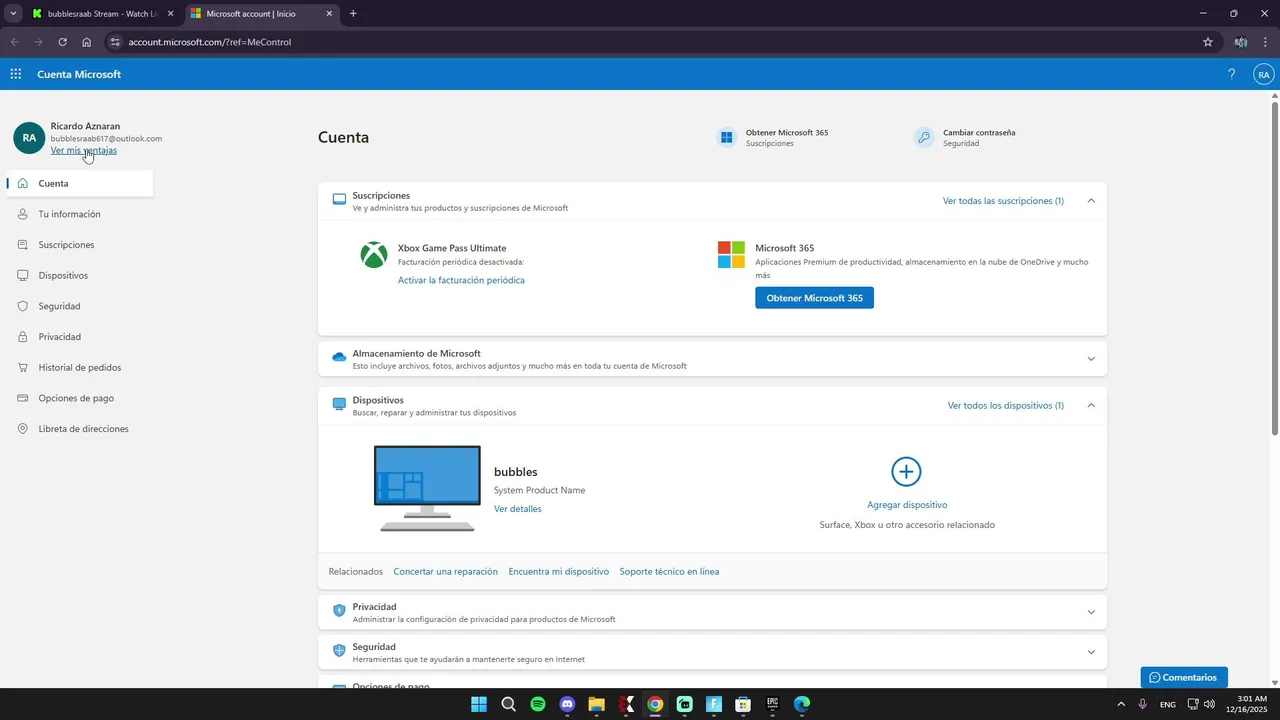The image size is (1280, 720).
Task: Click the ENG language indicator
Action: 1168,704
